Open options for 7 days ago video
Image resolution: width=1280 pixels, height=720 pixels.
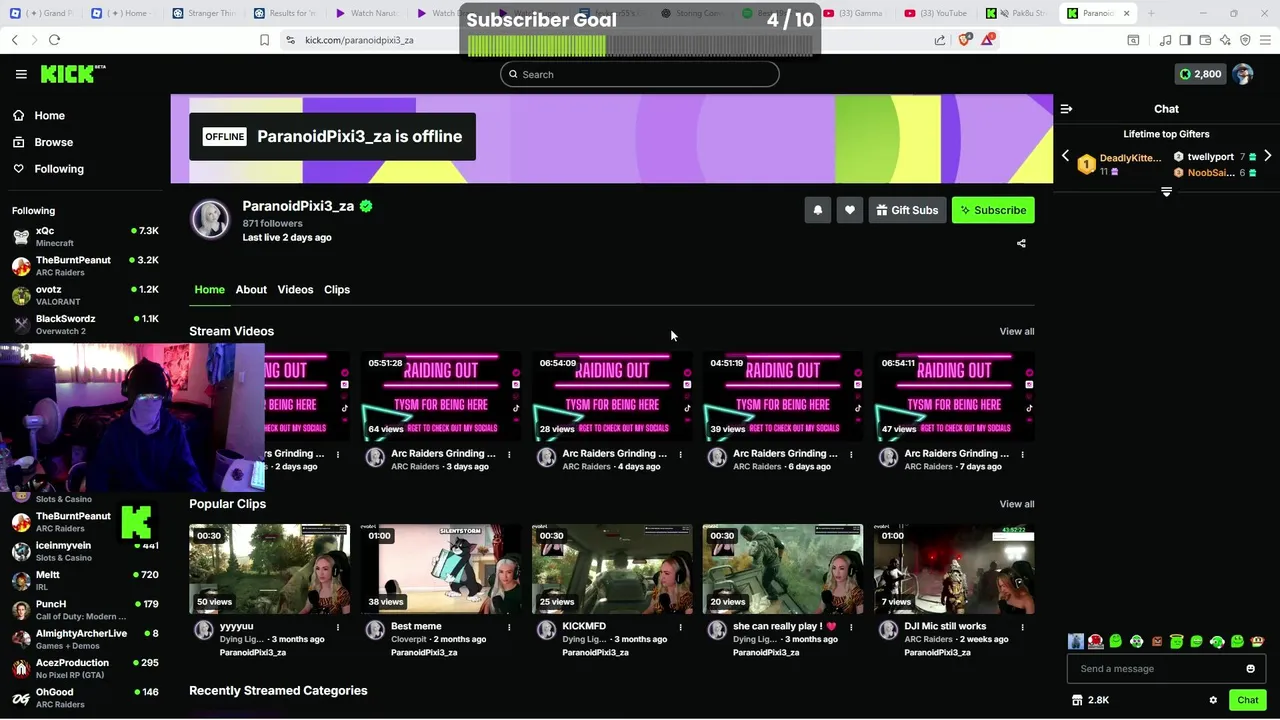pyautogui.click(x=1022, y=454)
